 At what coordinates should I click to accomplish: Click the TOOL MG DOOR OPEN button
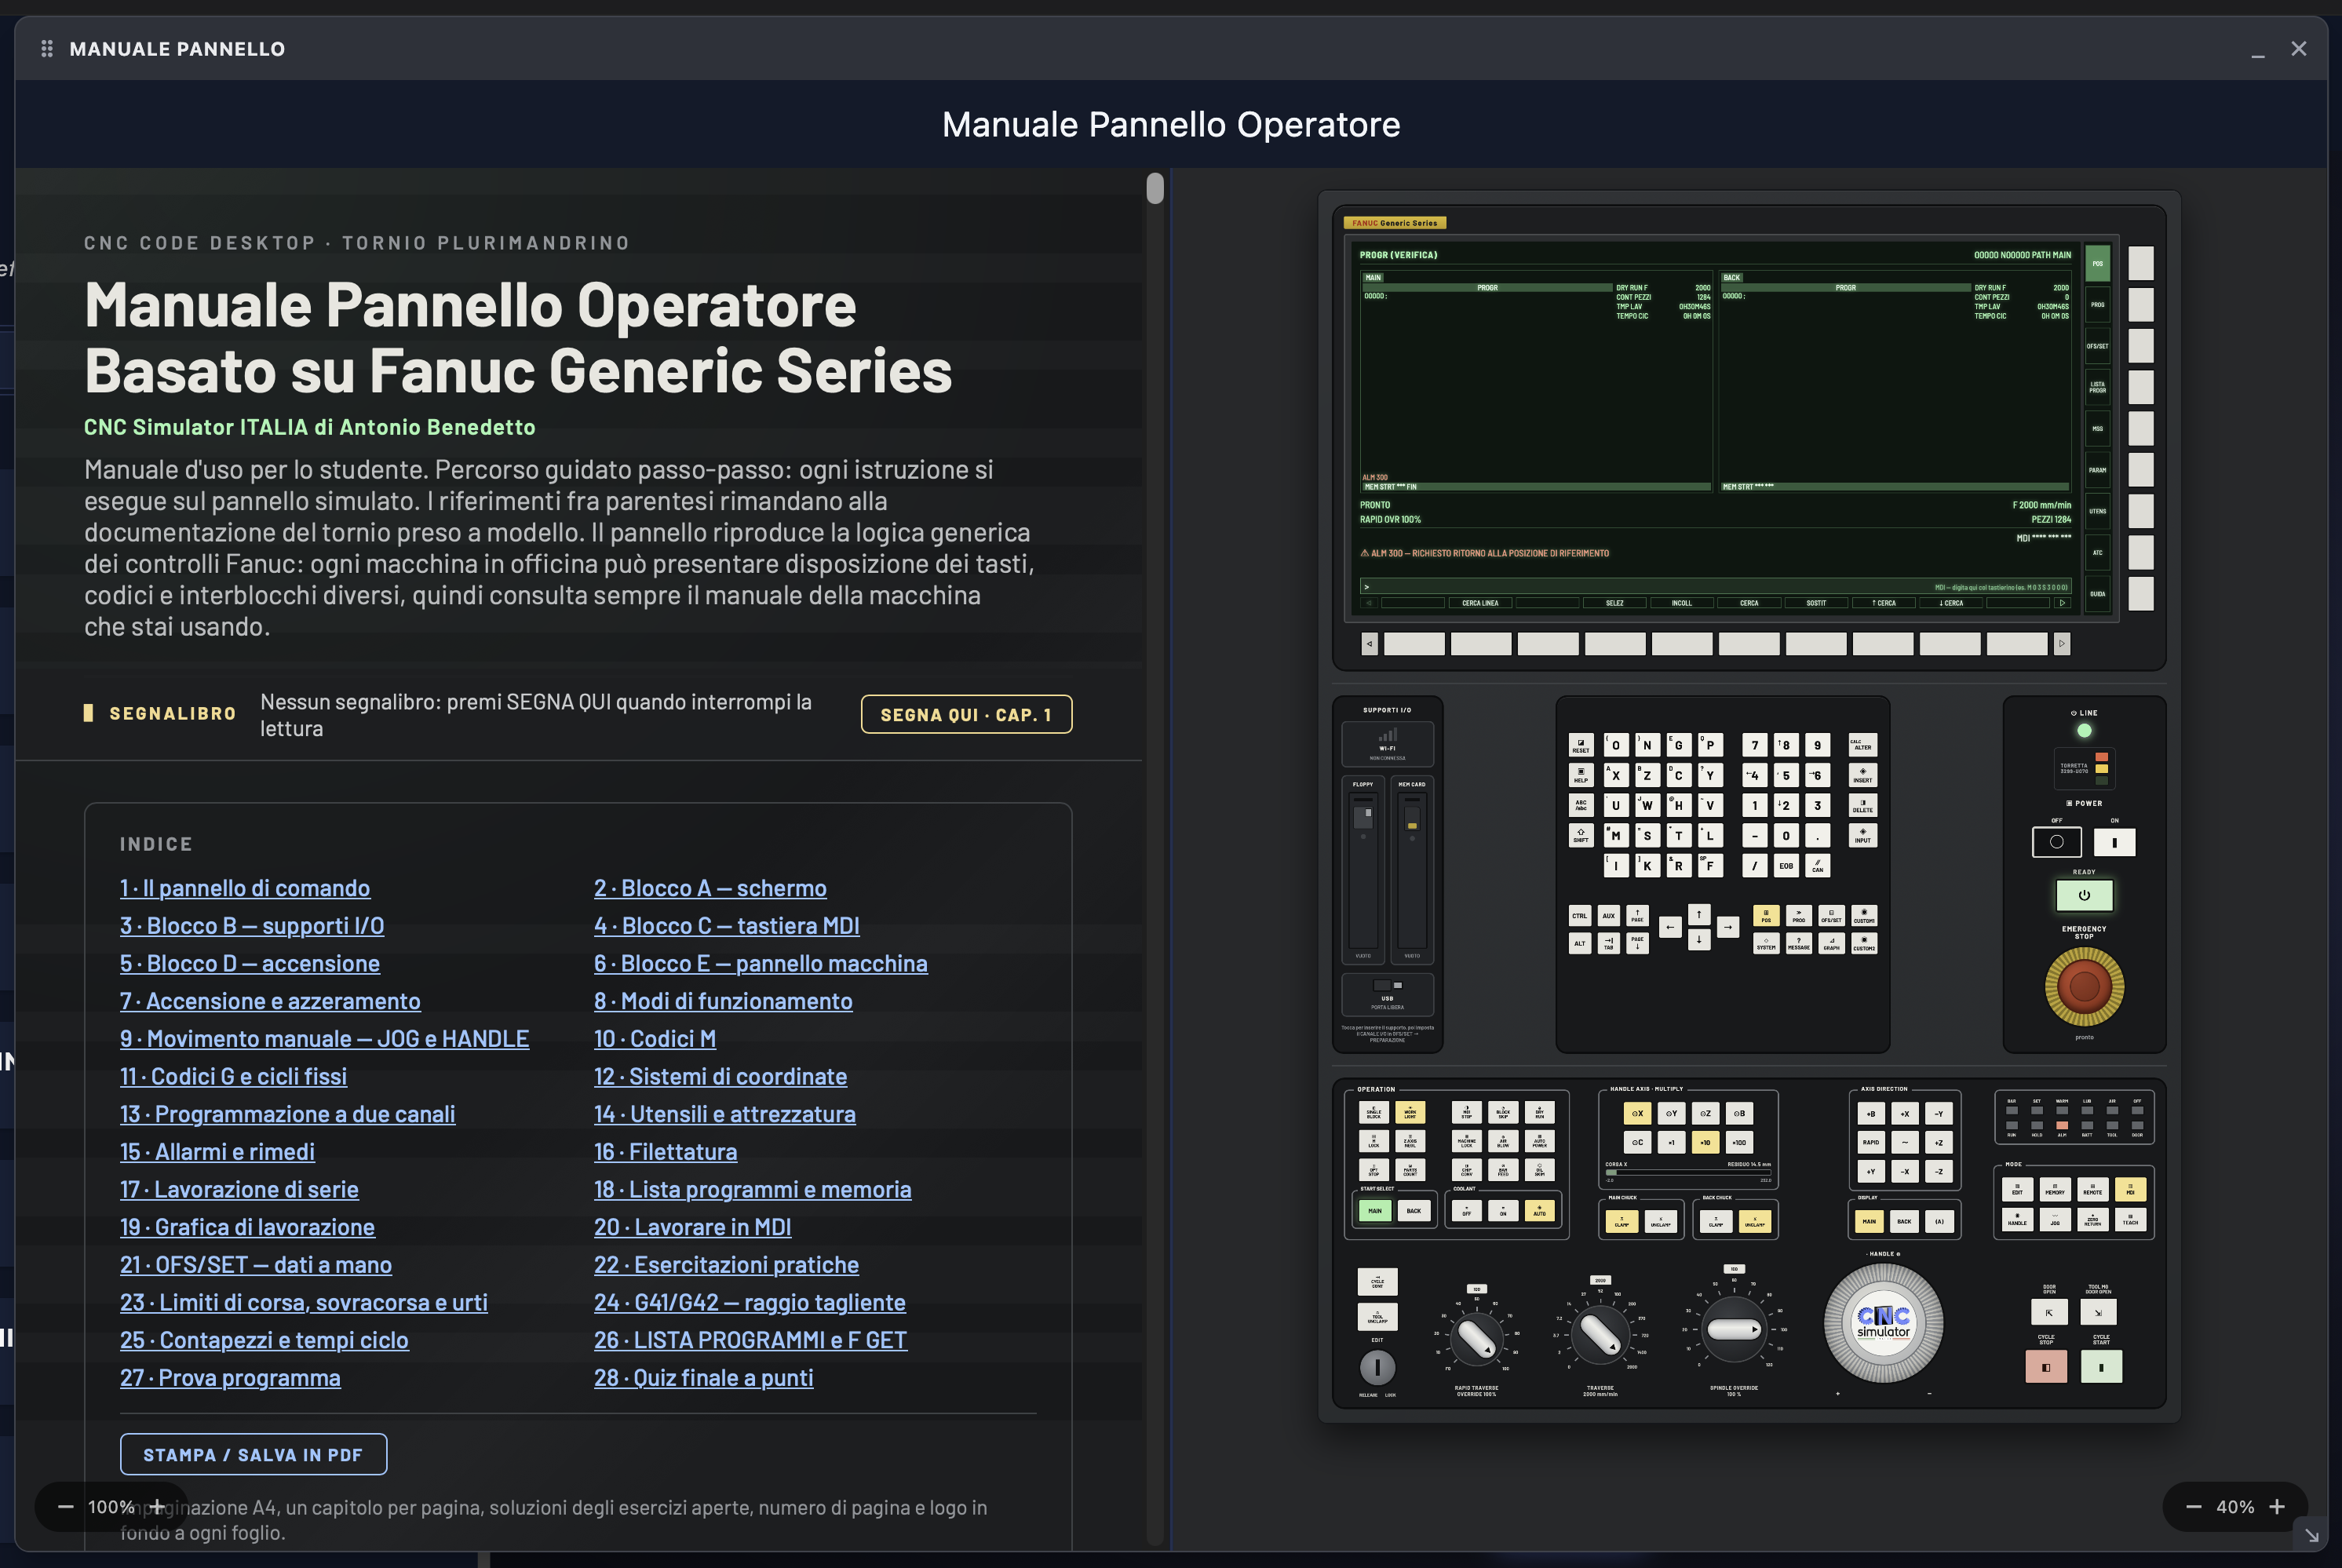2098,1311
